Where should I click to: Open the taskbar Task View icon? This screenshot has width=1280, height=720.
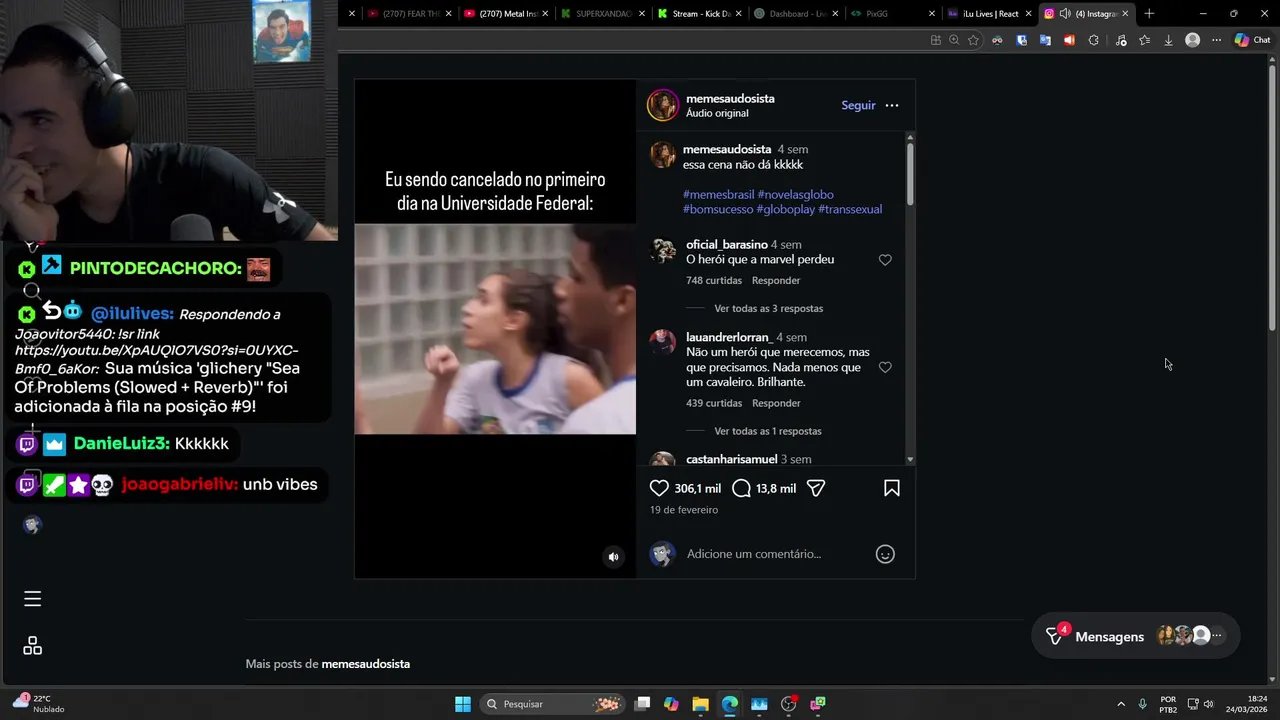[x=642, y=704]
